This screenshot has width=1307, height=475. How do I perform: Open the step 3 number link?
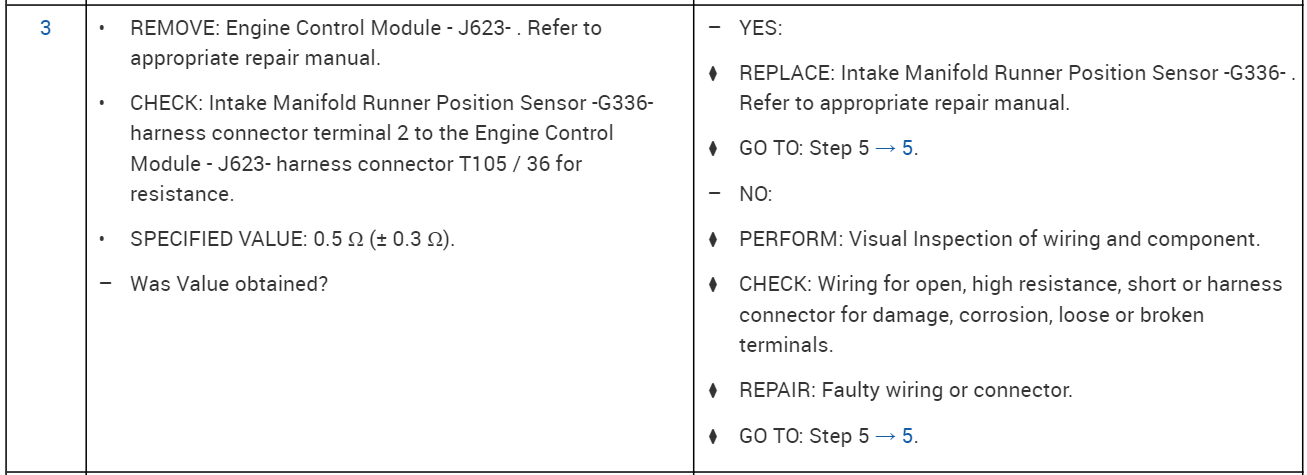(44, 28)
